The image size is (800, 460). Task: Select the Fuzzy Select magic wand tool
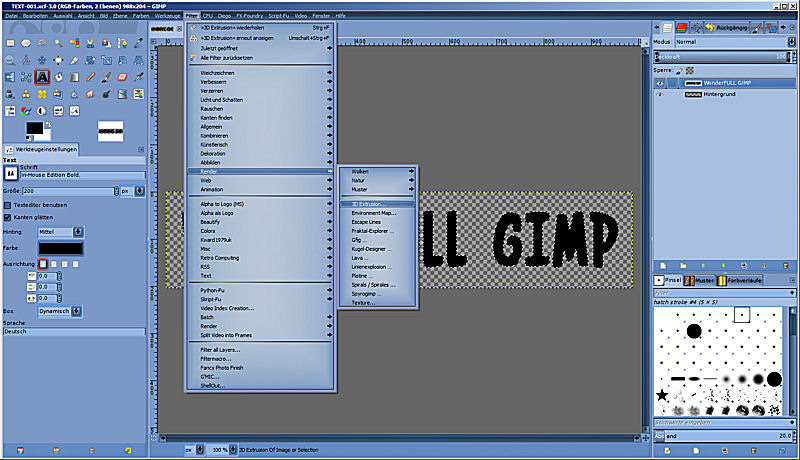[59, 43]
